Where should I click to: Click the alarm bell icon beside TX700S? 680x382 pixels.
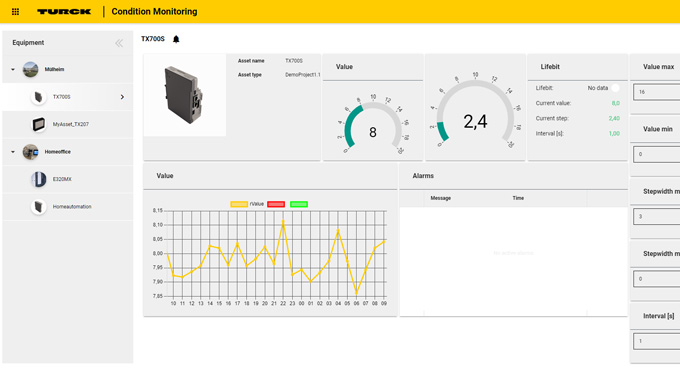coord(176,39)
